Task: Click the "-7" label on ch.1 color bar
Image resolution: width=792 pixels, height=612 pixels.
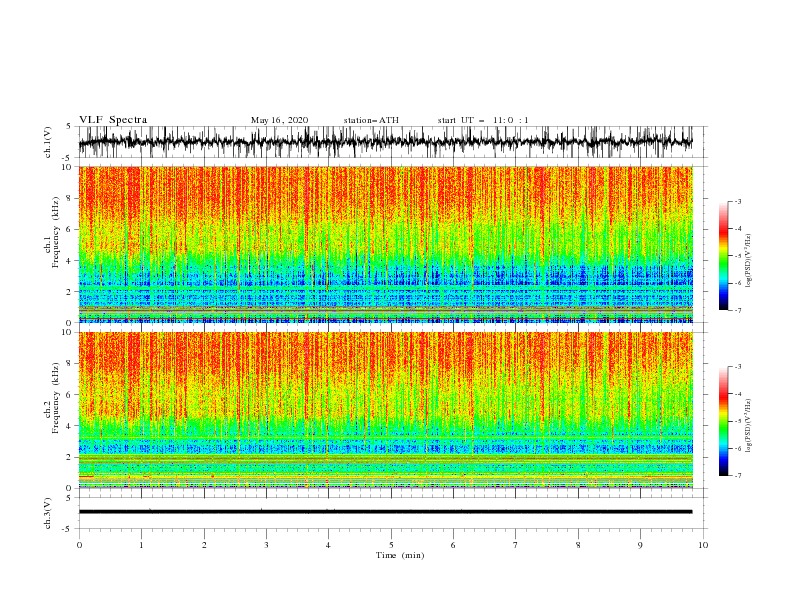Action: pyautogui.click(x=738, y=310)
